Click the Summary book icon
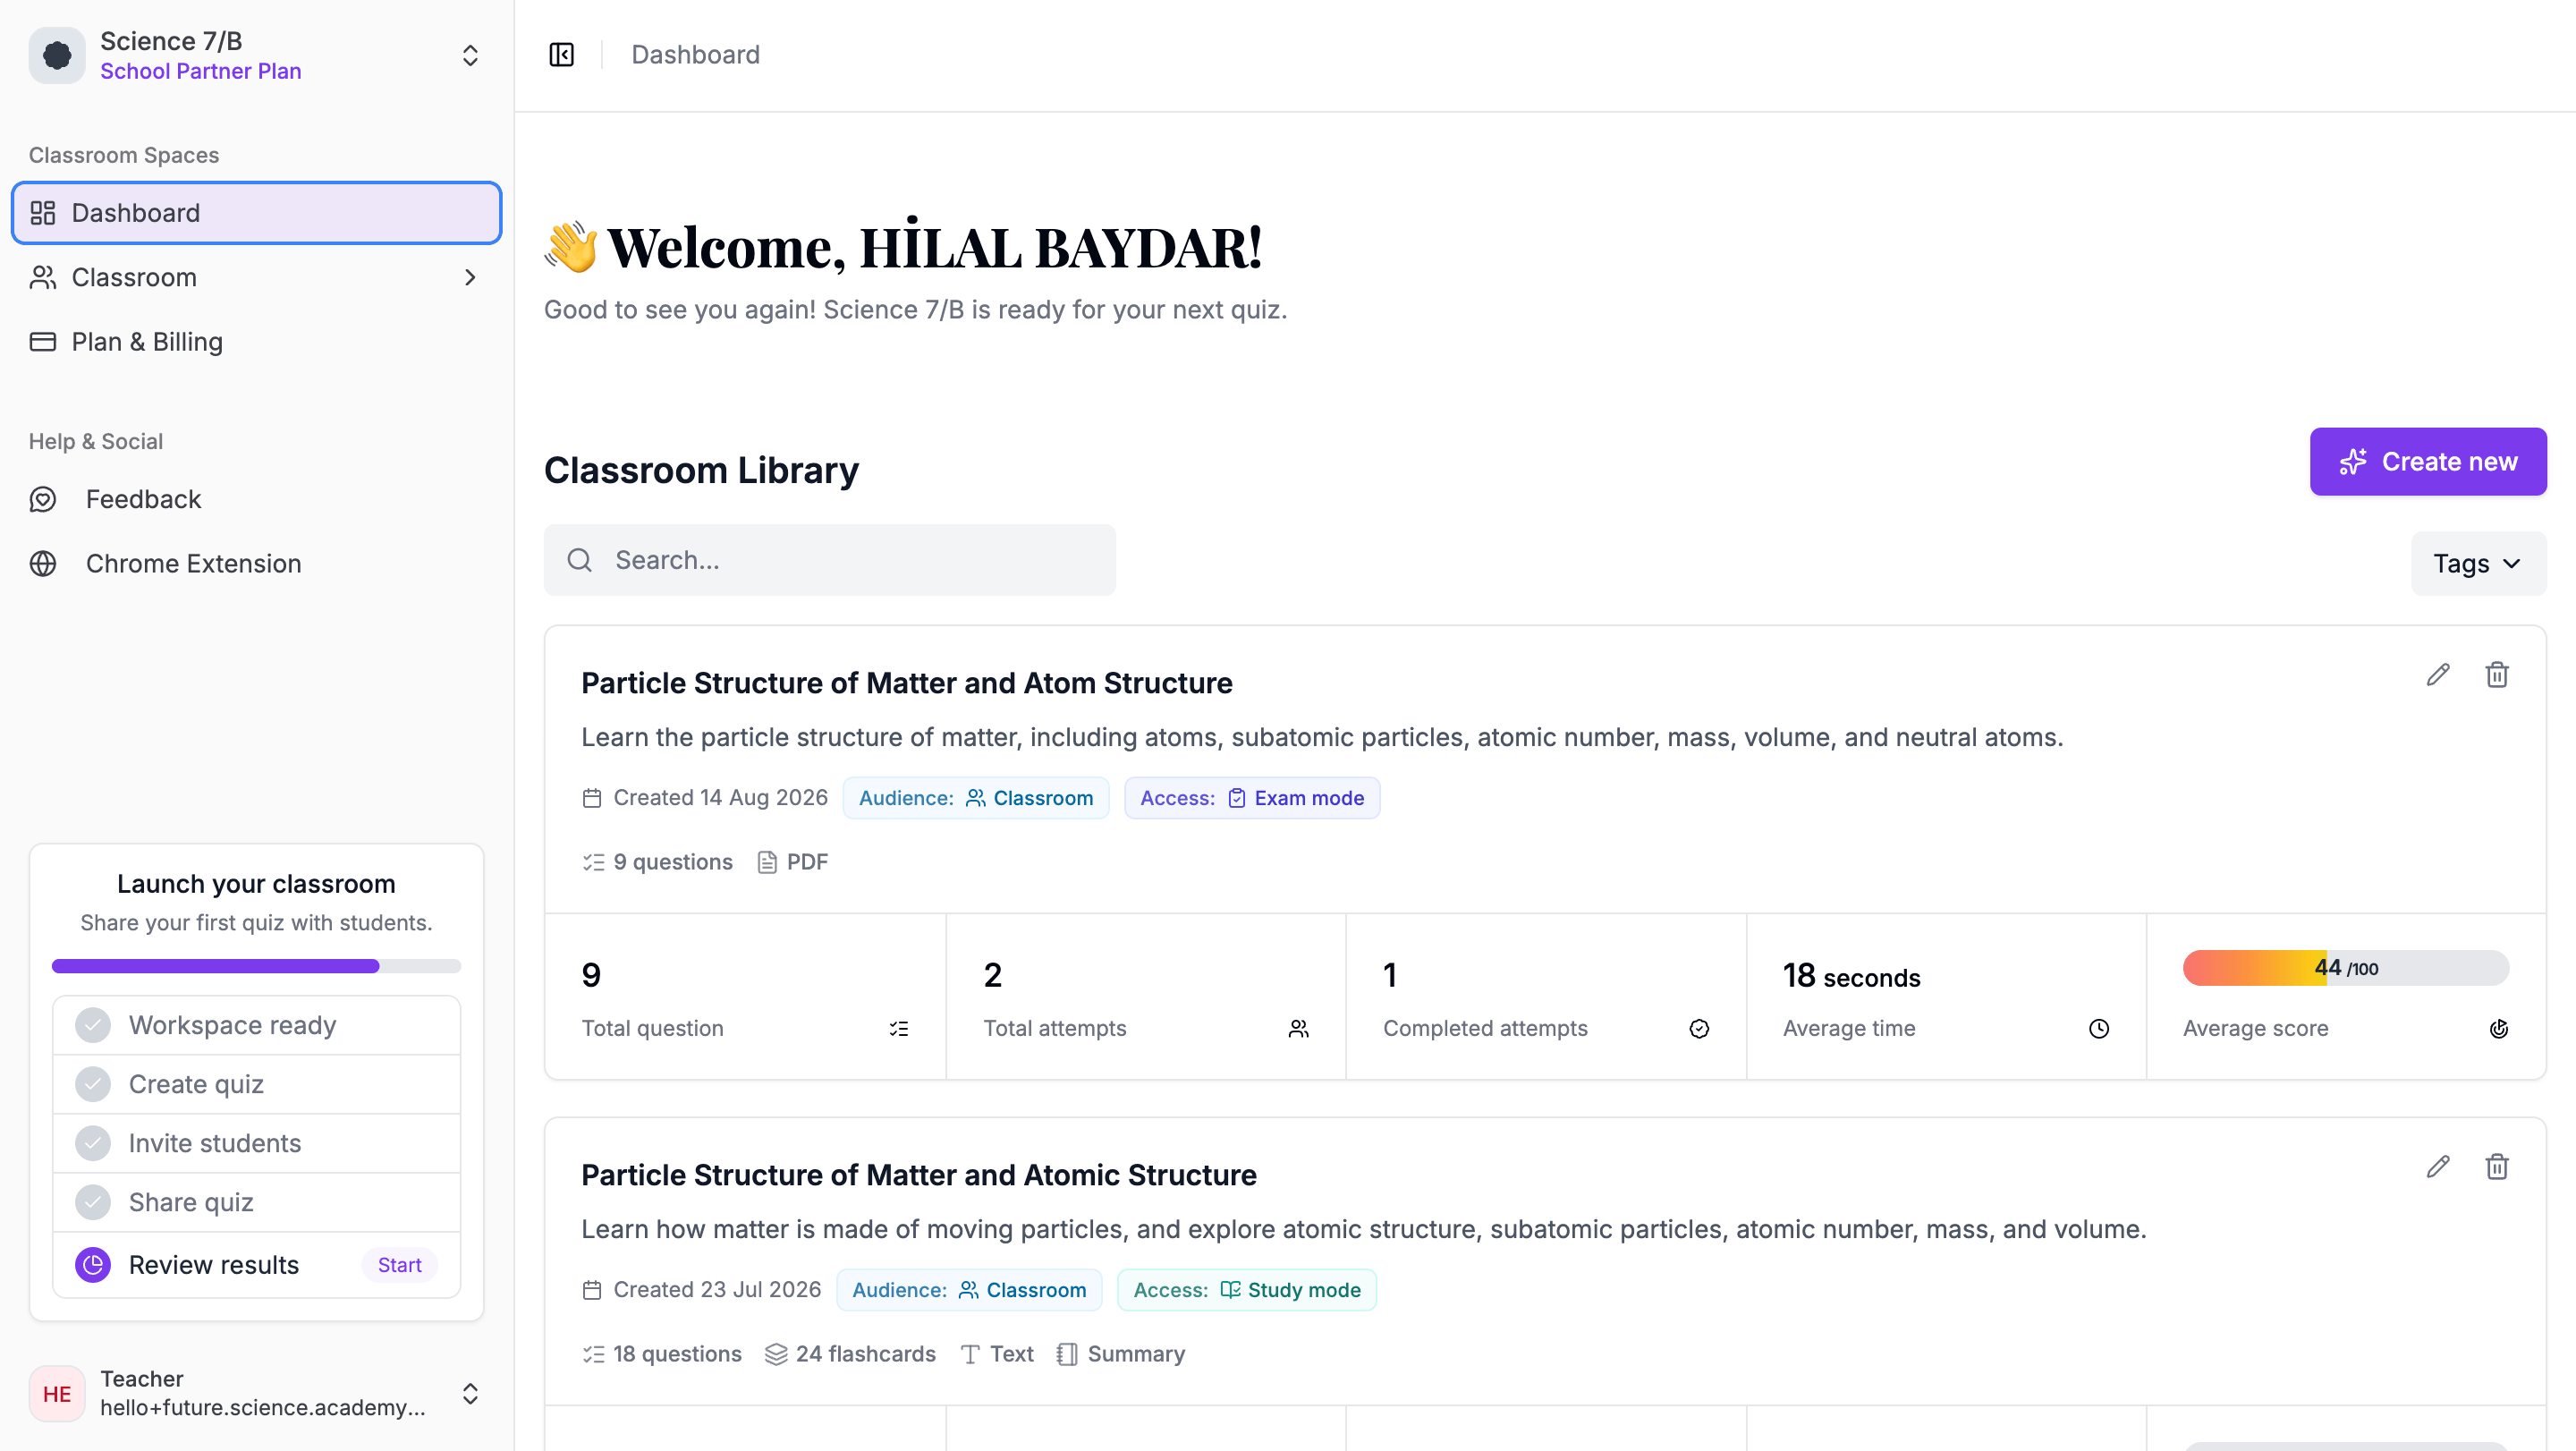This screenshot has height=1451, width=2576. pyautogui.click(x=1067, y=1354)
